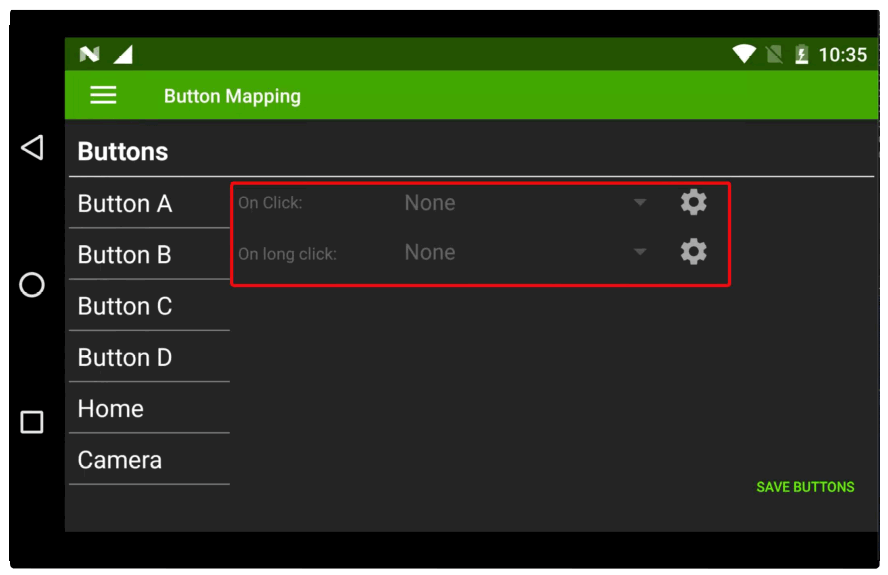Viewport: 888px width, 575px height.
Task: Tap the cell signal strength icon
Action: pos(123,54)
